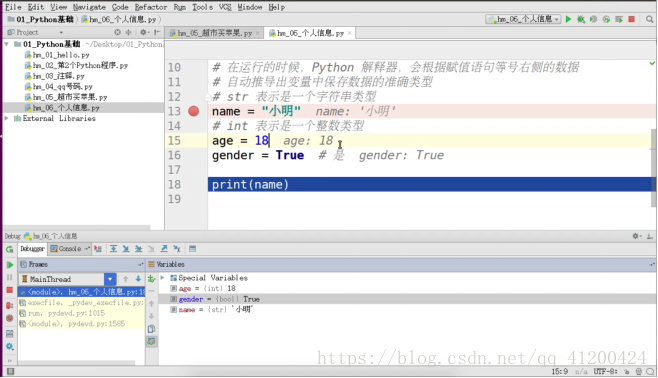658x378 pixels.
Task: Open debugger settings gear in the debug sidebar
Action: tap(10, 347)
